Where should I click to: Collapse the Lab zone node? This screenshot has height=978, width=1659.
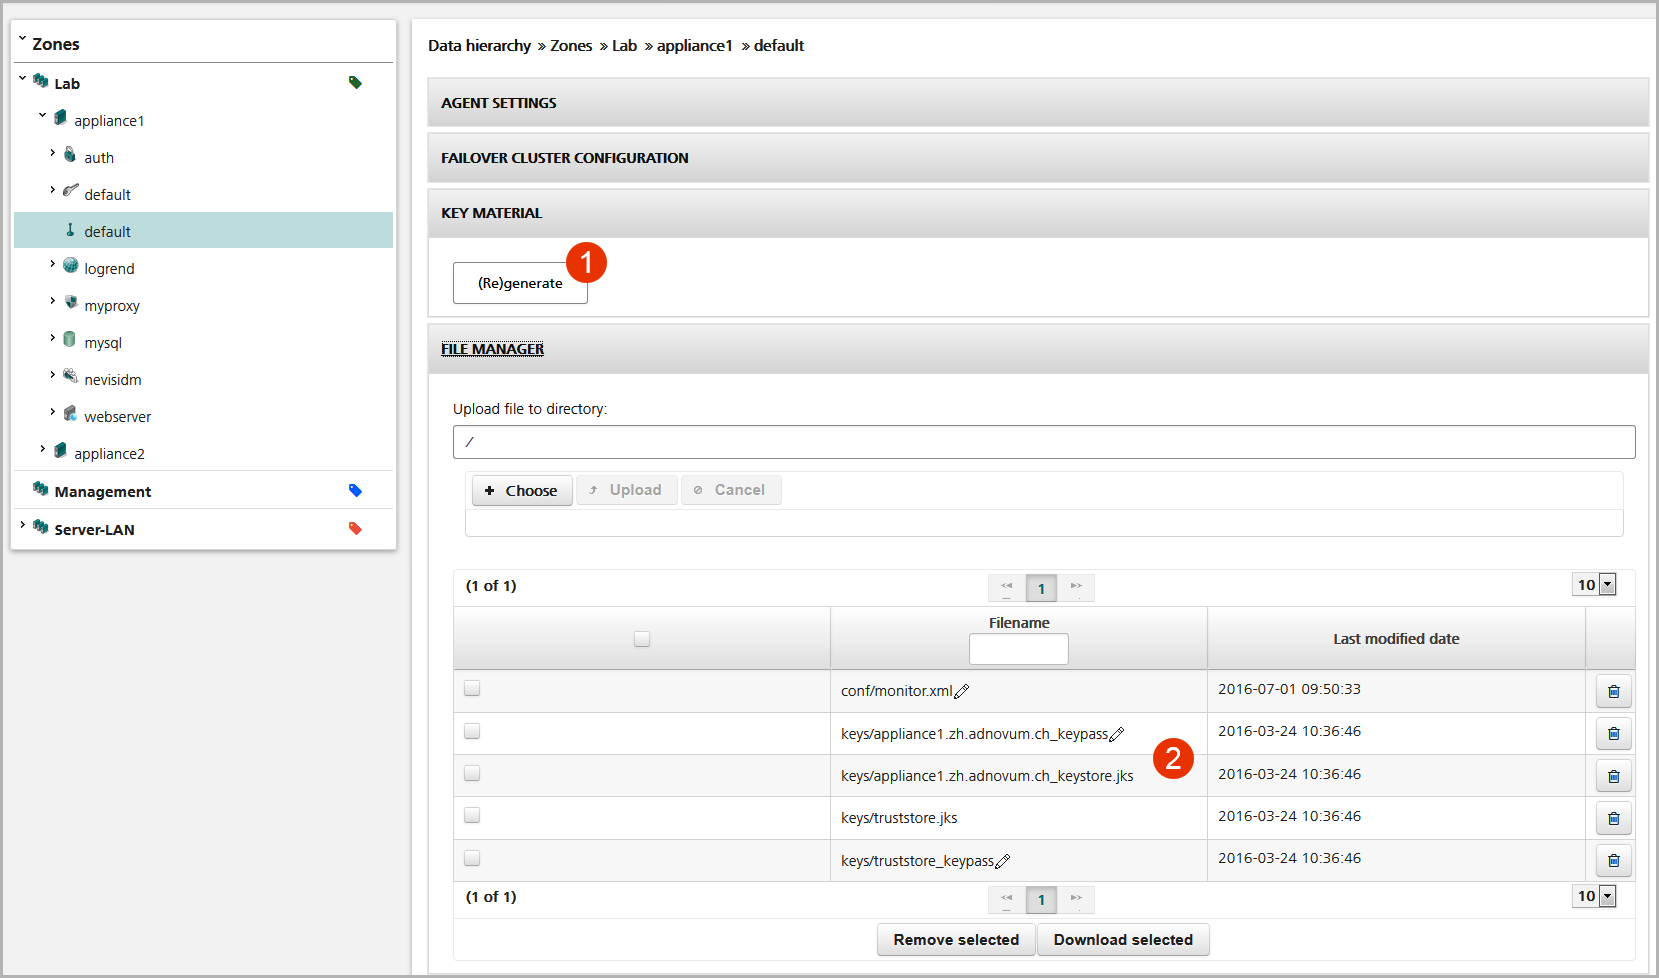[x=22, y=79]
